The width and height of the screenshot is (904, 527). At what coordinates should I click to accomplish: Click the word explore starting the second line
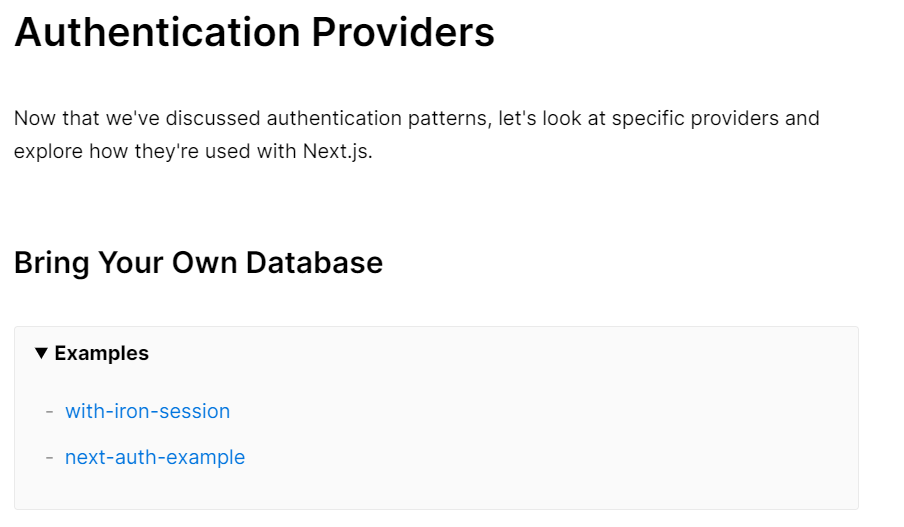click(x=48, y=151)
